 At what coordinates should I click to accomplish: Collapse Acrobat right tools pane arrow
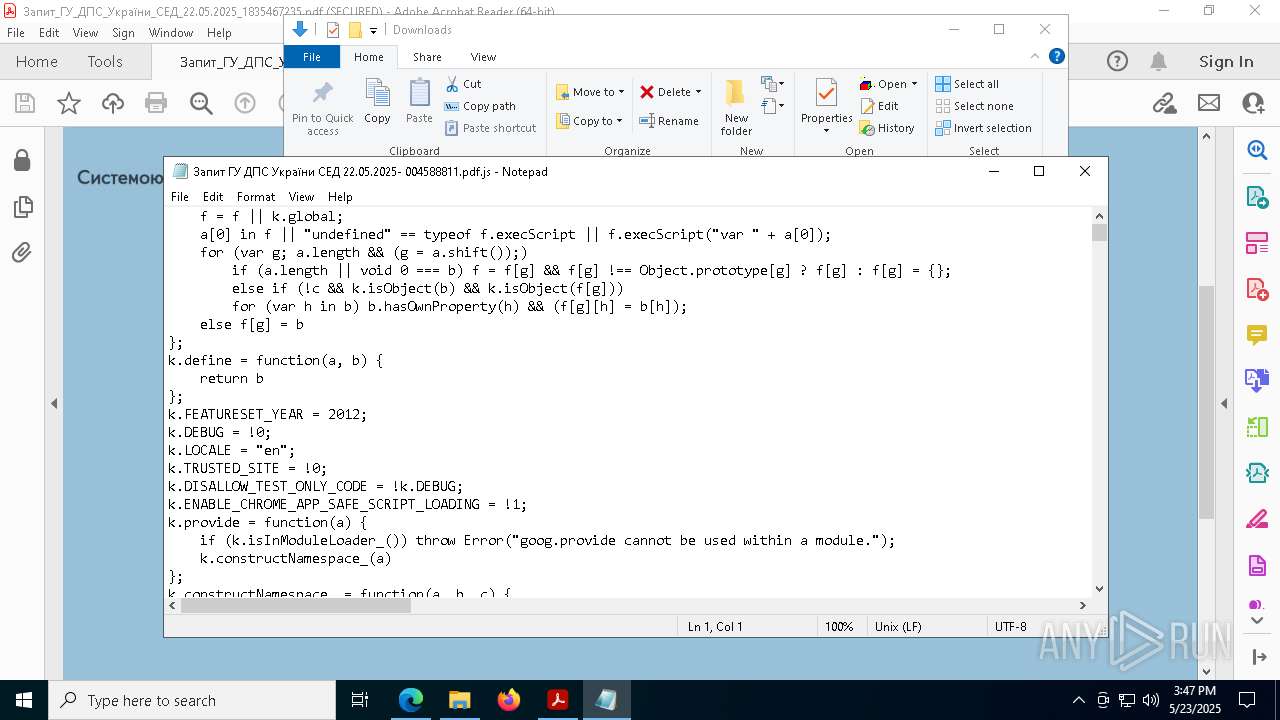[x=1224, y=404]
